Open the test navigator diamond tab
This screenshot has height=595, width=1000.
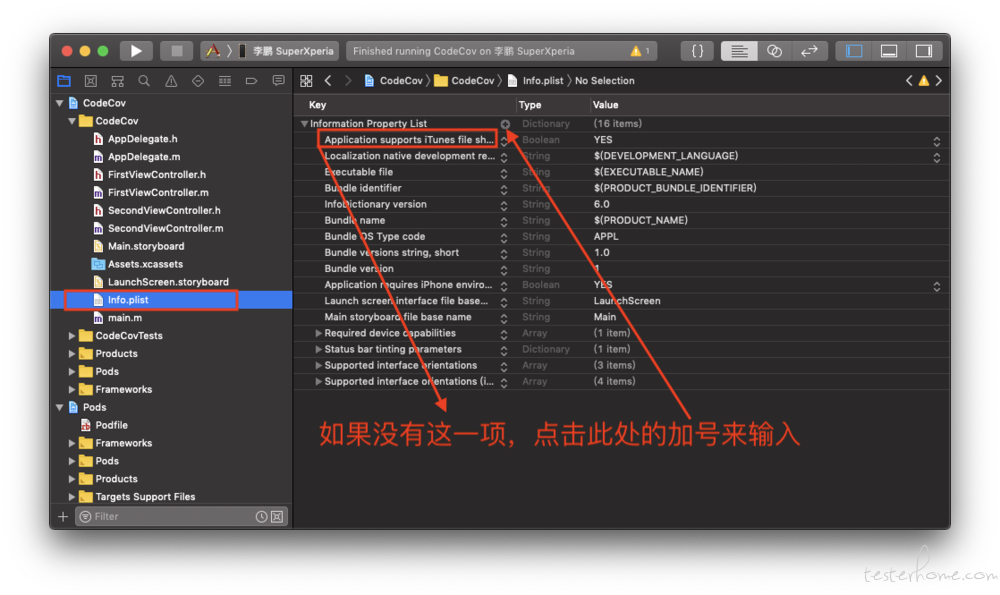tap(198, 81)
